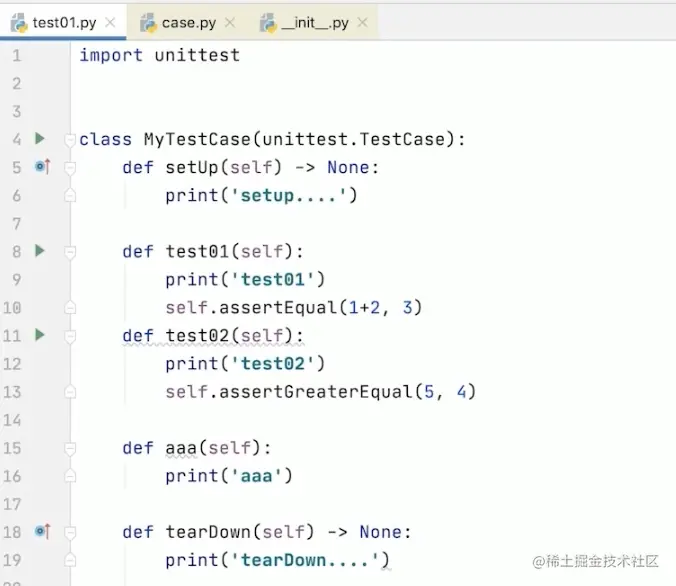Click the Python file icon on case.py tab
The width and height of the screenshot is (676, 586).
click(148, 22)
